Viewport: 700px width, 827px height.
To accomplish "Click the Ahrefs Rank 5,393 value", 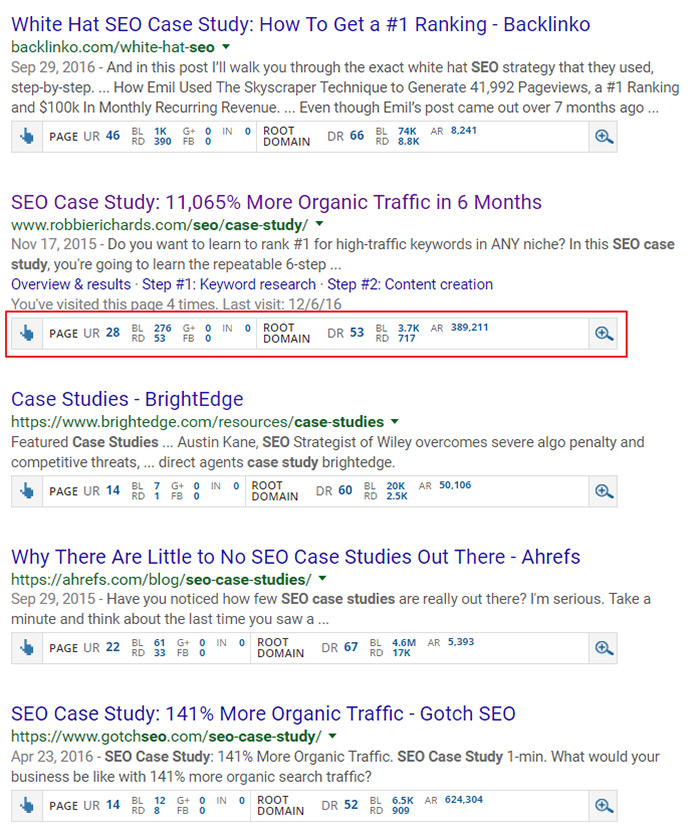I will (x=461, y=641).
